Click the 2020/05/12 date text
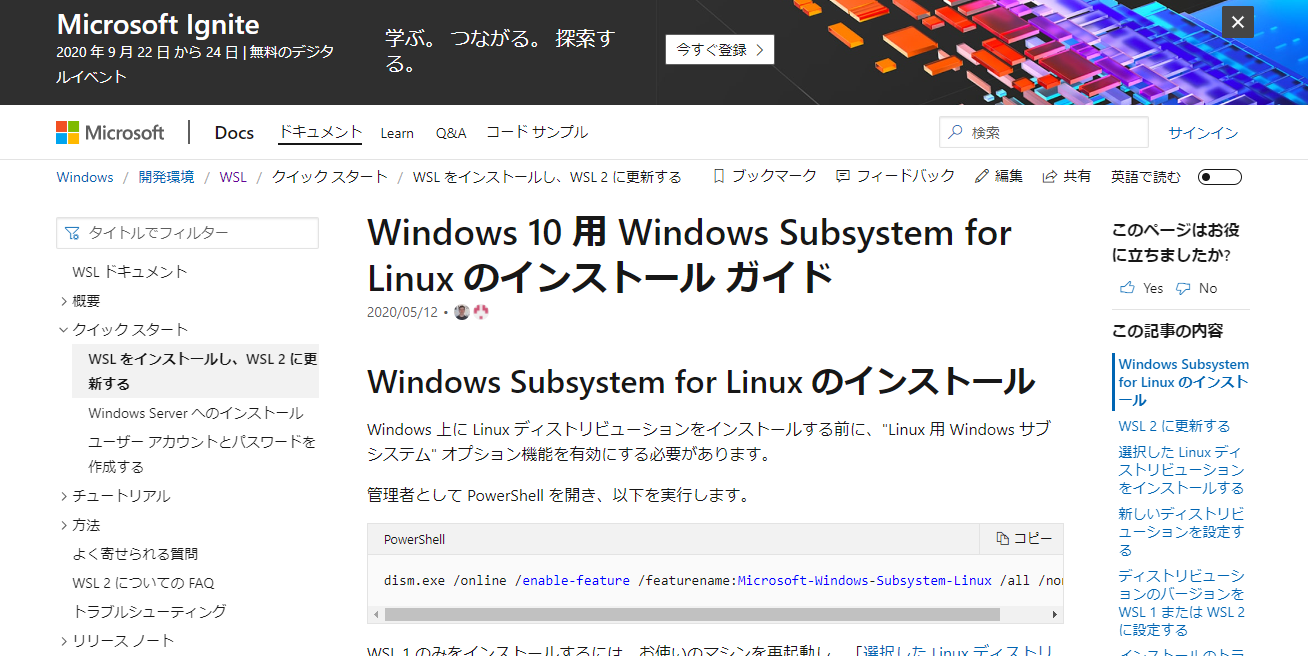 [403, 312]
